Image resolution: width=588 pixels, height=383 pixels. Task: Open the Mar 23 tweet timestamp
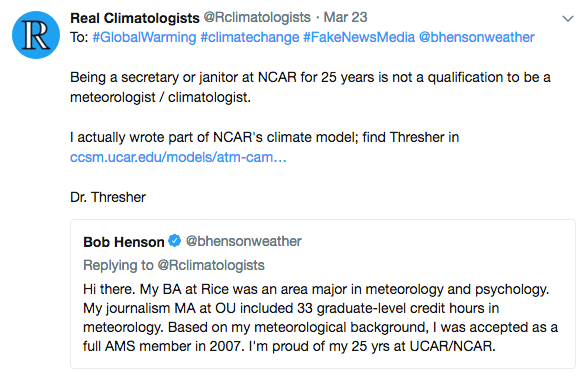[345, 17]
